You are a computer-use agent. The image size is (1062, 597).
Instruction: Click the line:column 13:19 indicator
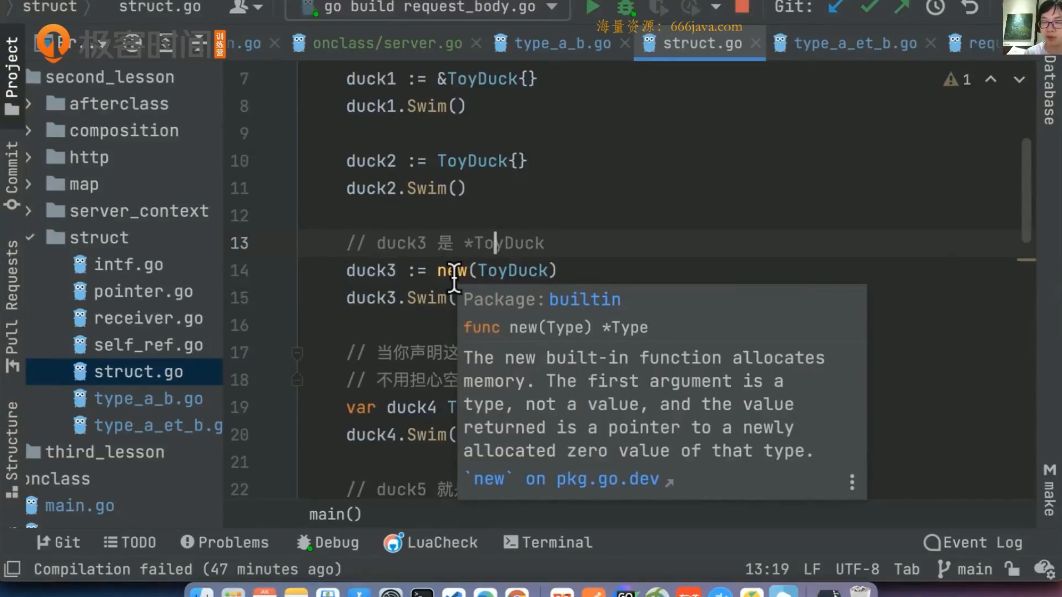[767, 569]
